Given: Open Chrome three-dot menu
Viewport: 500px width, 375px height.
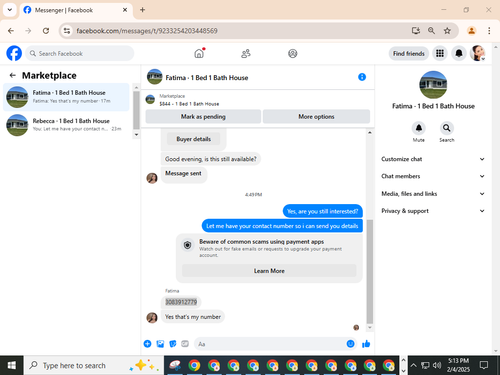Looking at the screenshot, I should [489, 31].
